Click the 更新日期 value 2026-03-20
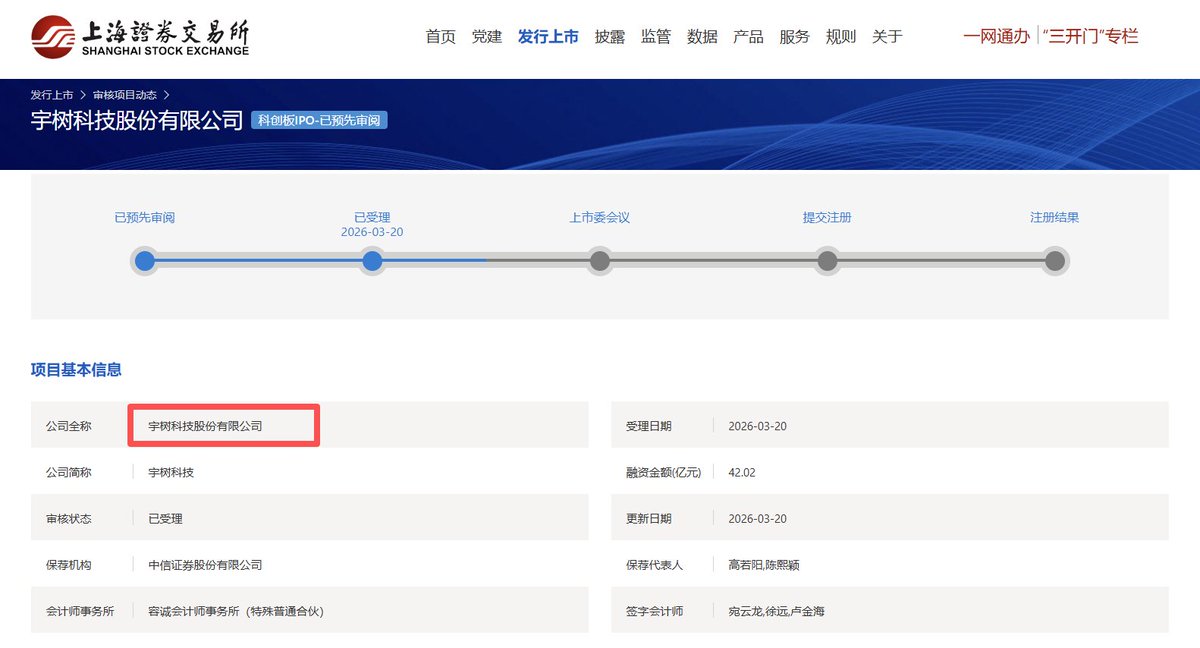 (x=758, y=519)
